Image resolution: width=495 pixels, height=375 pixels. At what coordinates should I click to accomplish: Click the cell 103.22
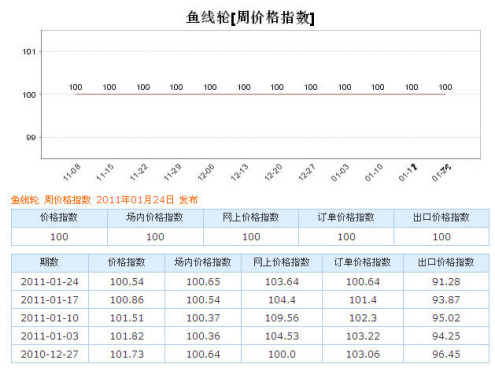[x=363, y=336]
